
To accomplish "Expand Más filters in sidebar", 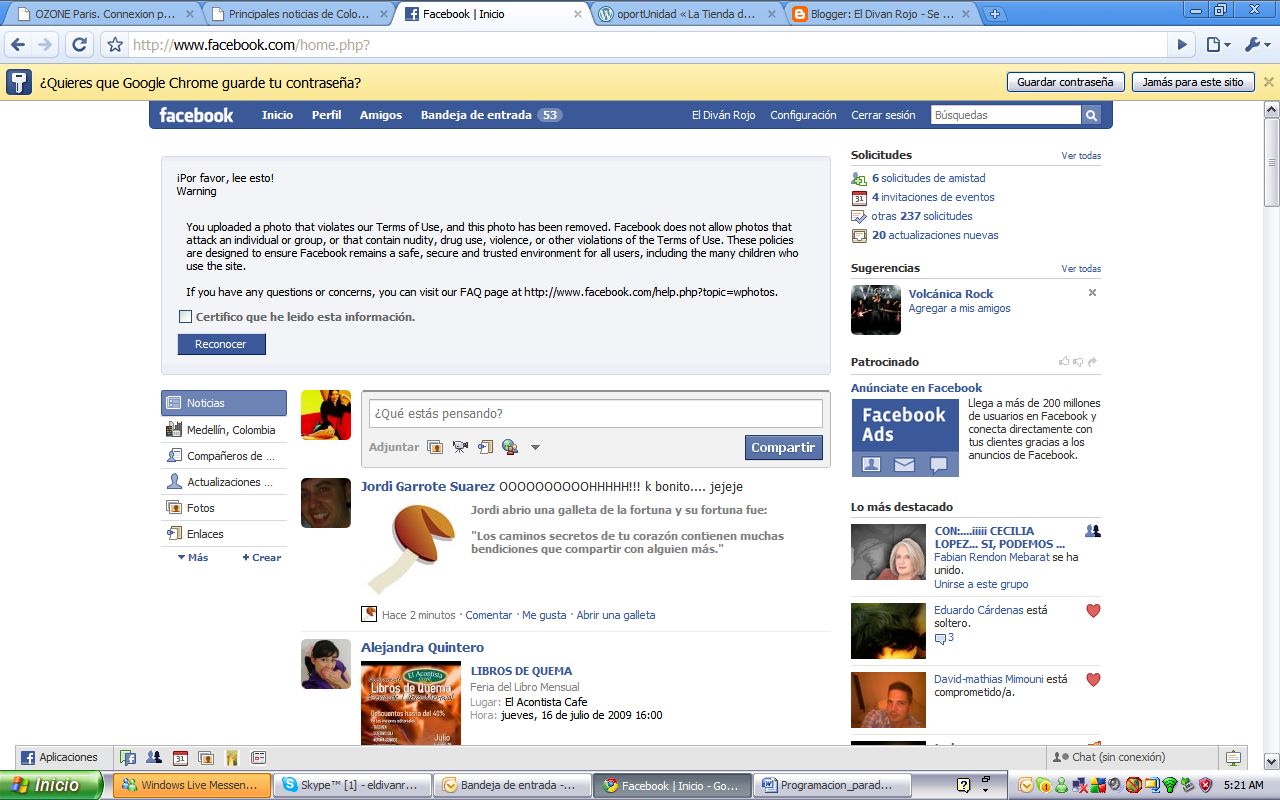I will 193,557.
